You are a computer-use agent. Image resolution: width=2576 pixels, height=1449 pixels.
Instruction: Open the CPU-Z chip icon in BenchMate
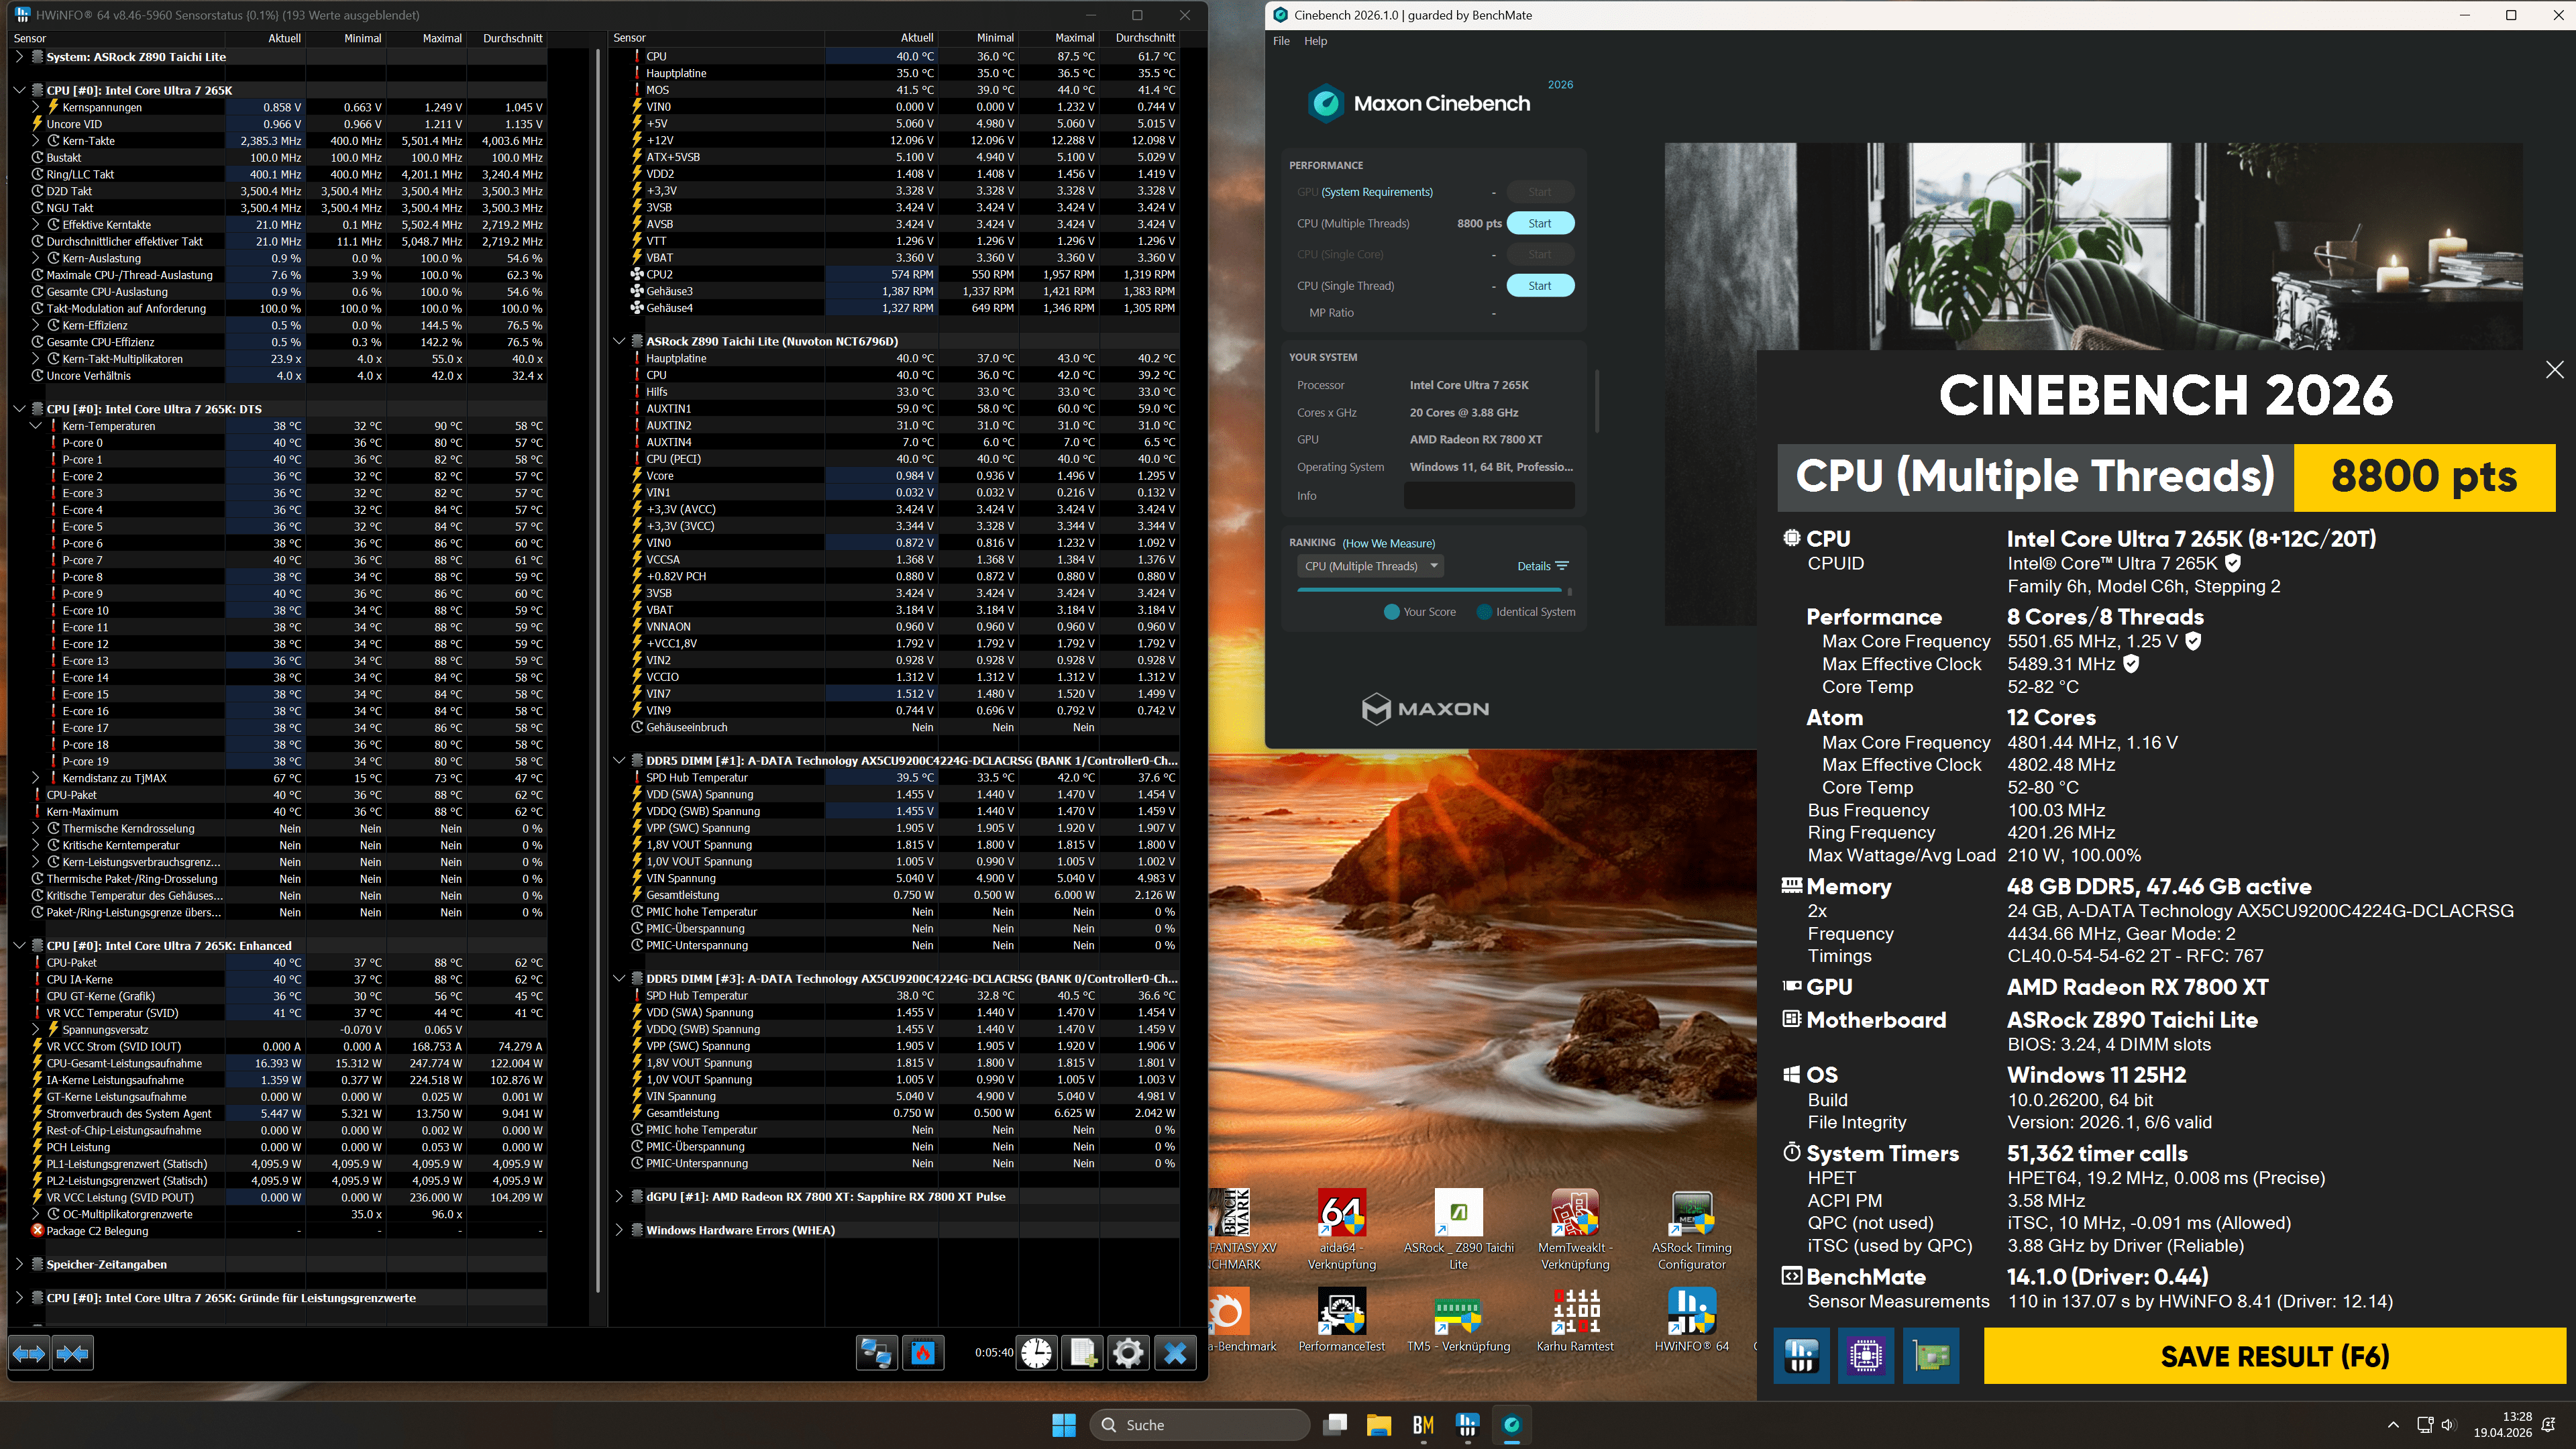(x=1865, y=1356)
